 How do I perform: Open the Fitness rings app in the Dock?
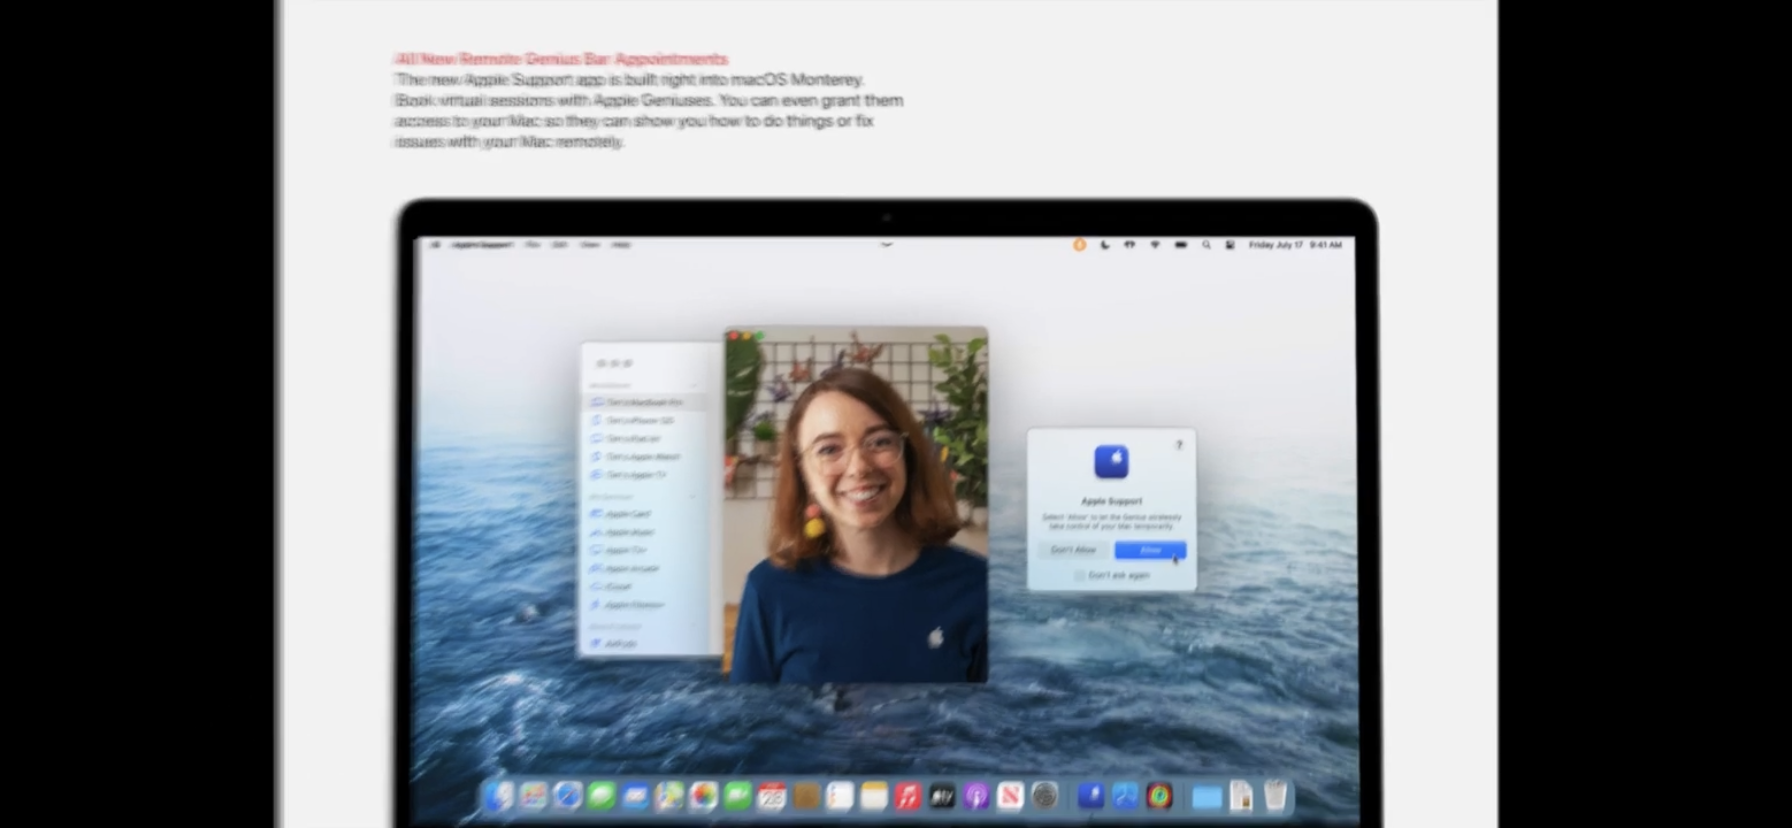[x=1160, y=796]
